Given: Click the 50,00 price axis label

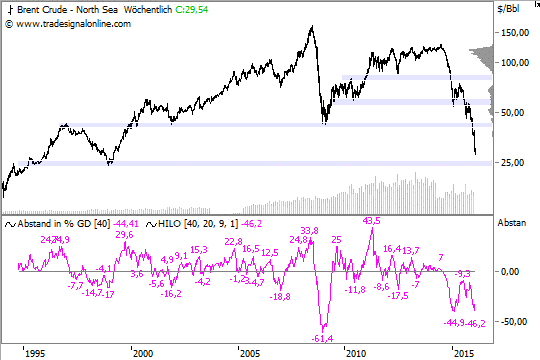Looking at the screenshot, I should click(x=512, y=113).
